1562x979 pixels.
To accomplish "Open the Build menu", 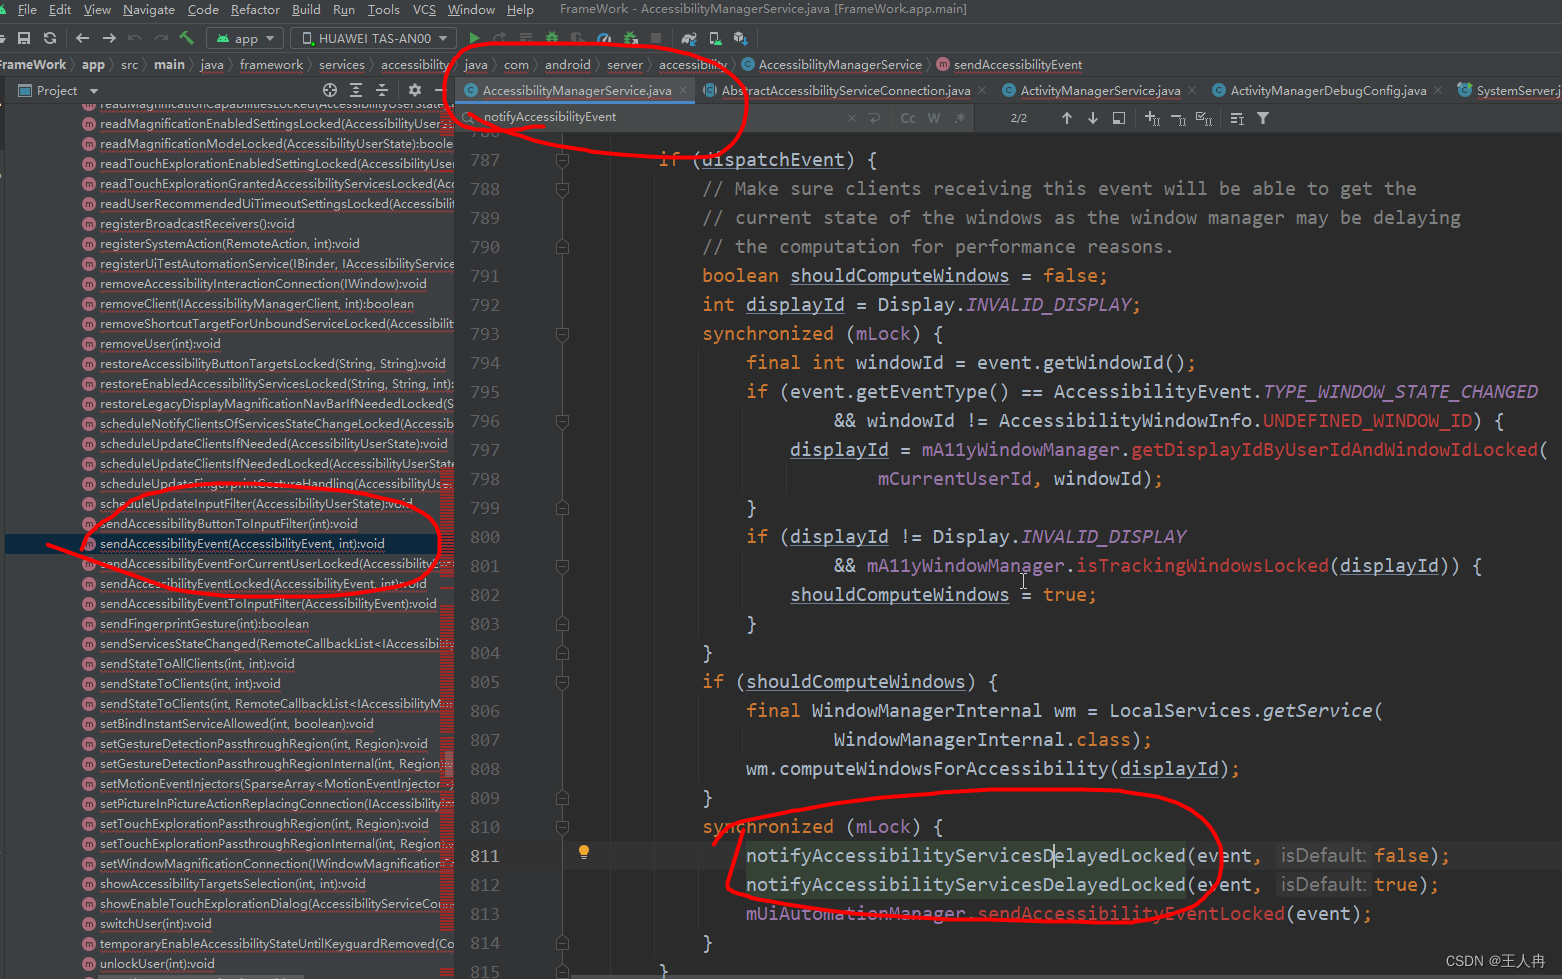I will [x=306, y=9].
